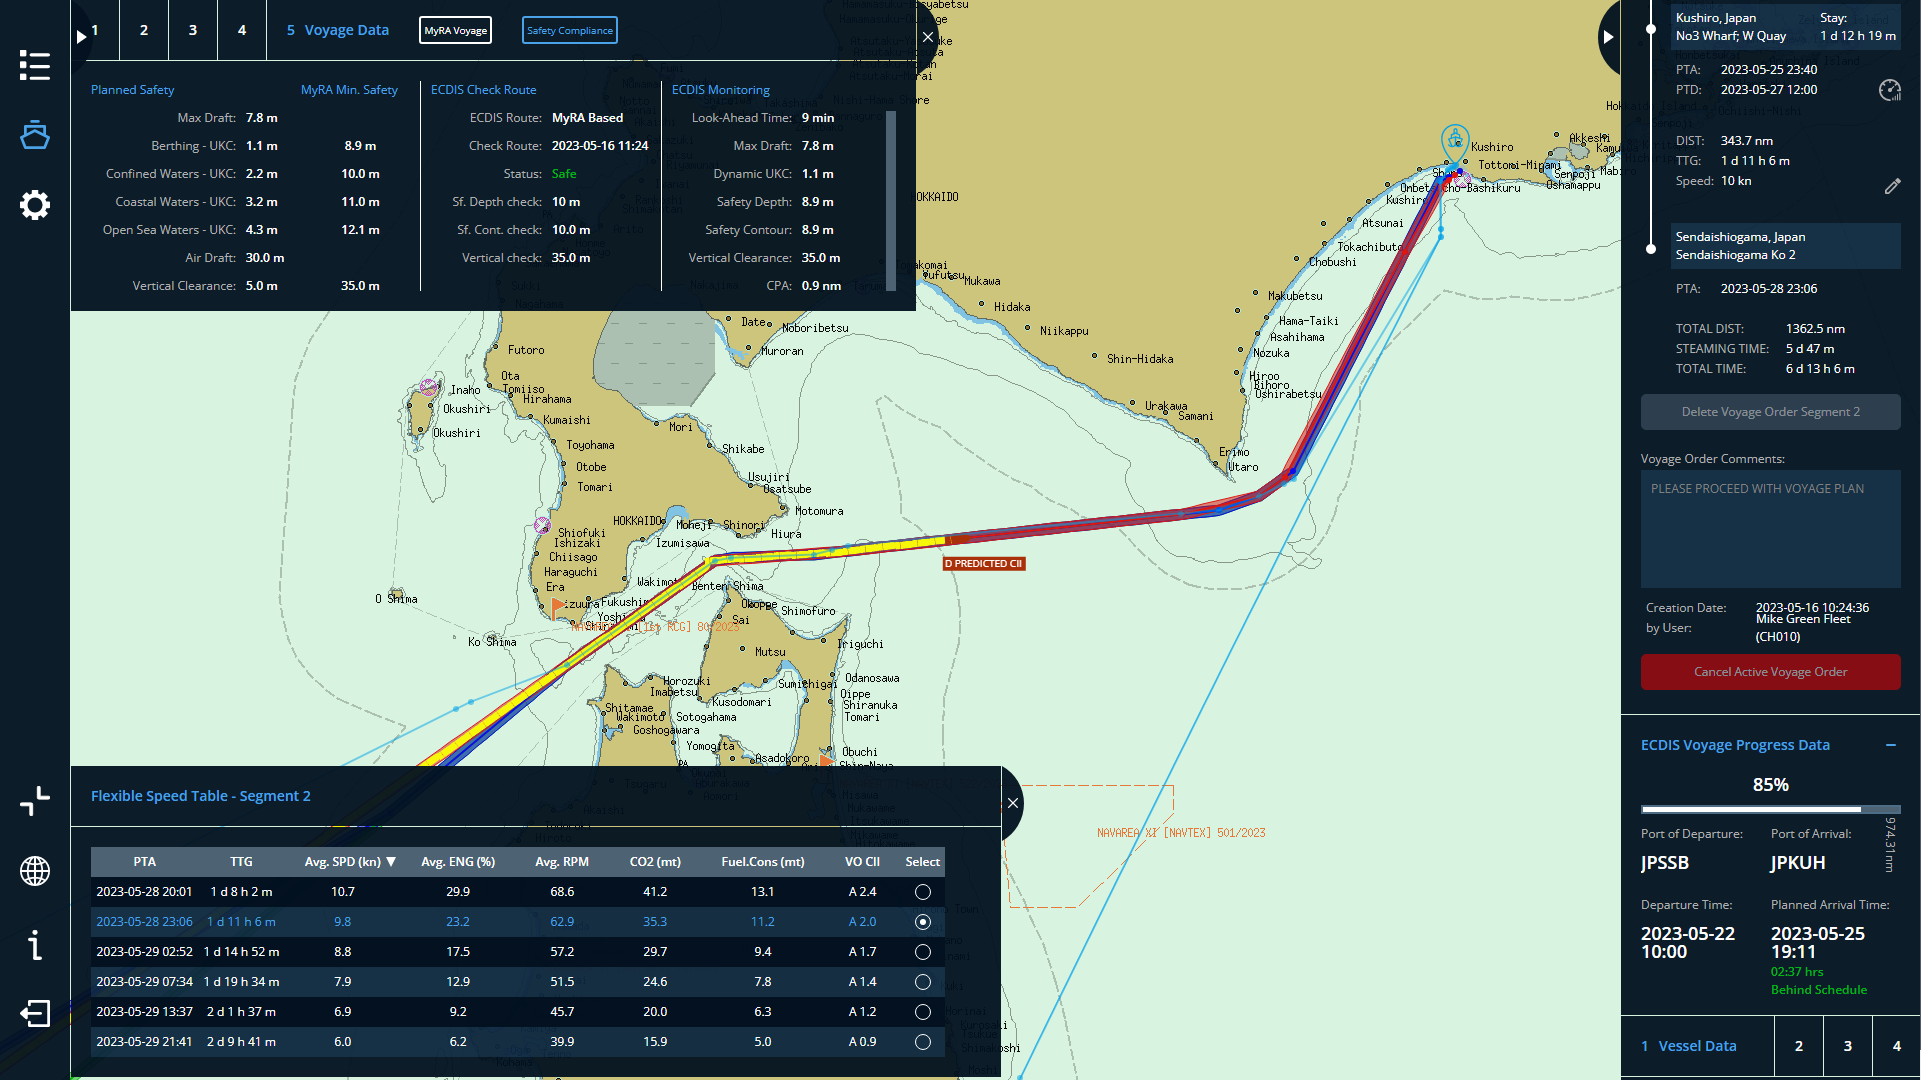Click the voyage progress bar at 85%

click(1770, 809)
